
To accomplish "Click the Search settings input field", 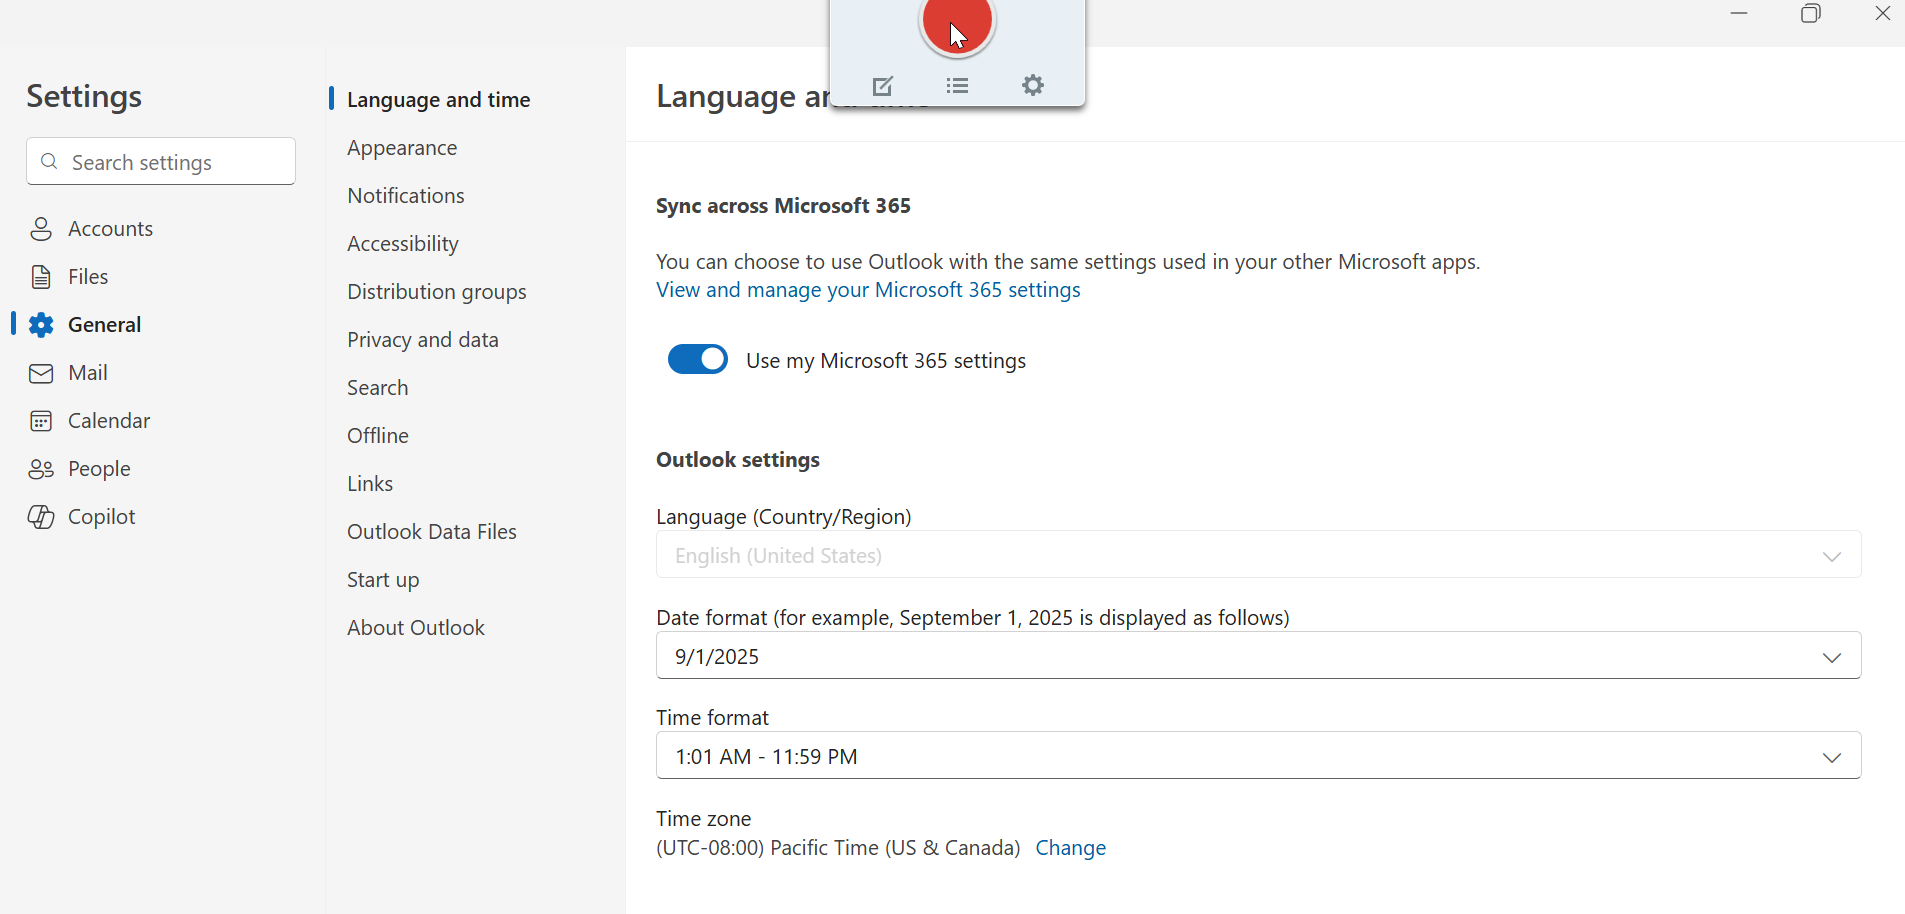I will tap(161, 161).
